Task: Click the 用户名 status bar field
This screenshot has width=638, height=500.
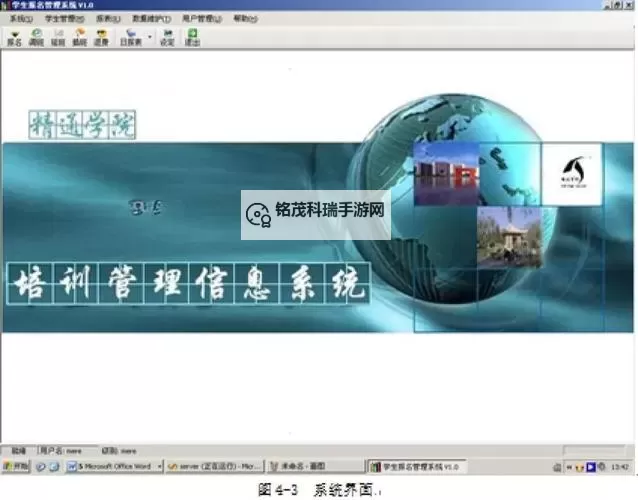Action: coord(68,451)
